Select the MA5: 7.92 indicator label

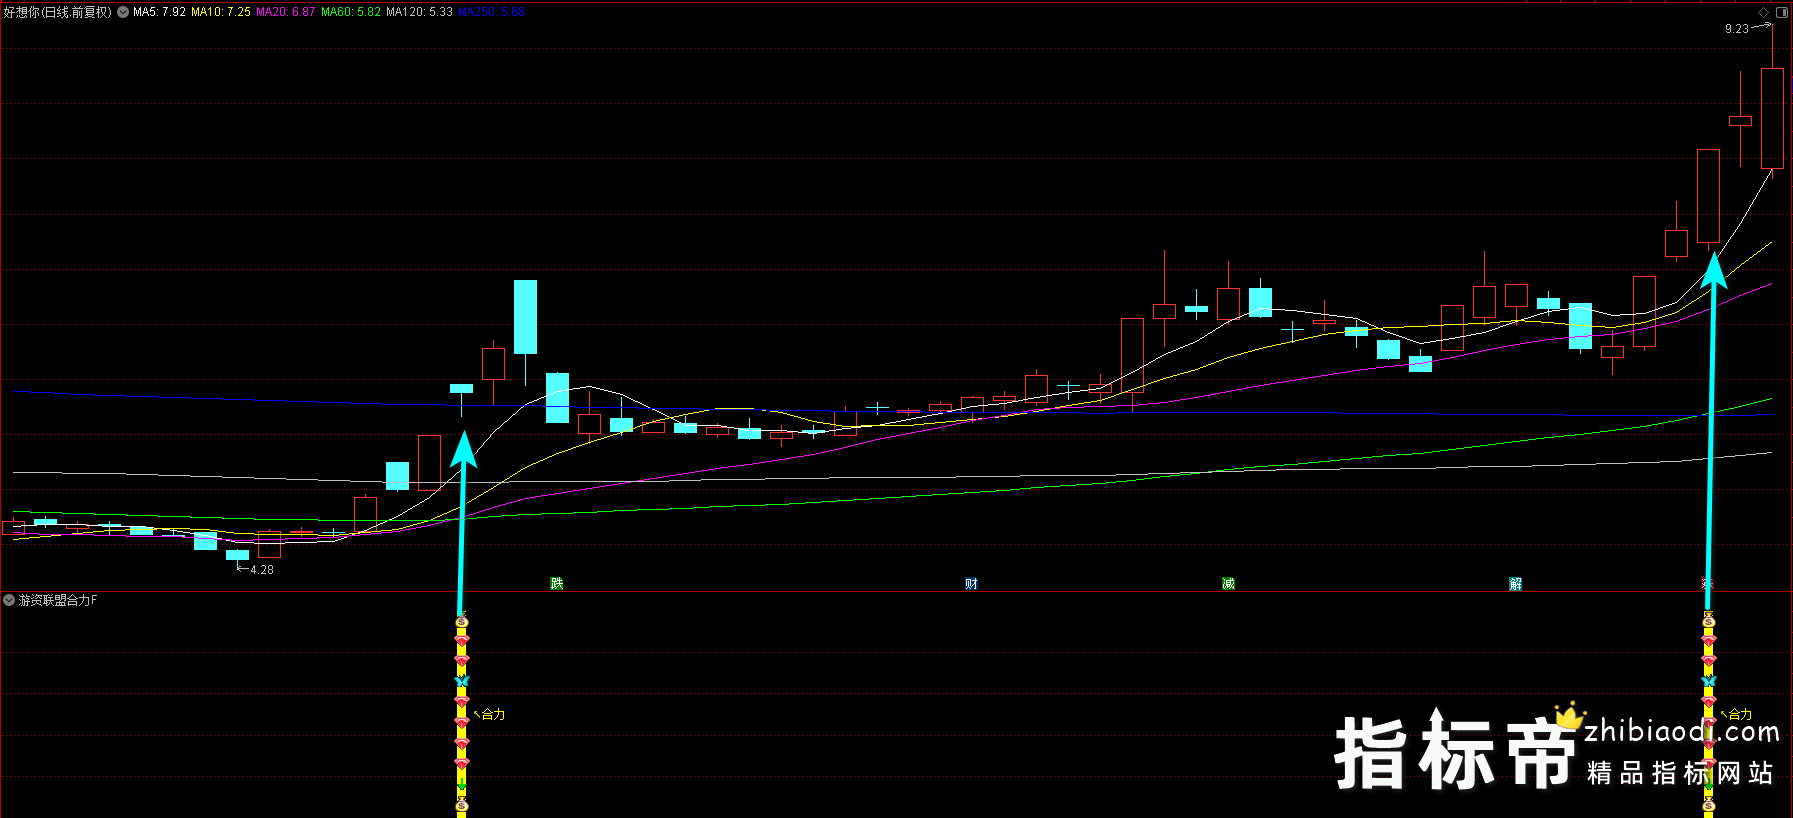click(x=159, y=12)
